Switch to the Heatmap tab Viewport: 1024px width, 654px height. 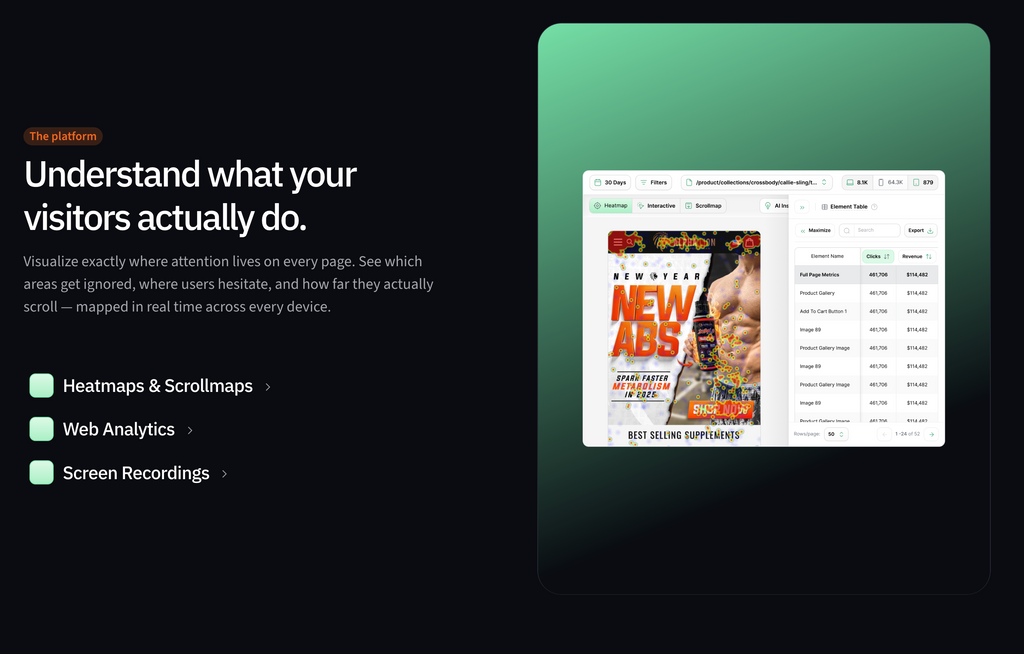tap(611, 206)
